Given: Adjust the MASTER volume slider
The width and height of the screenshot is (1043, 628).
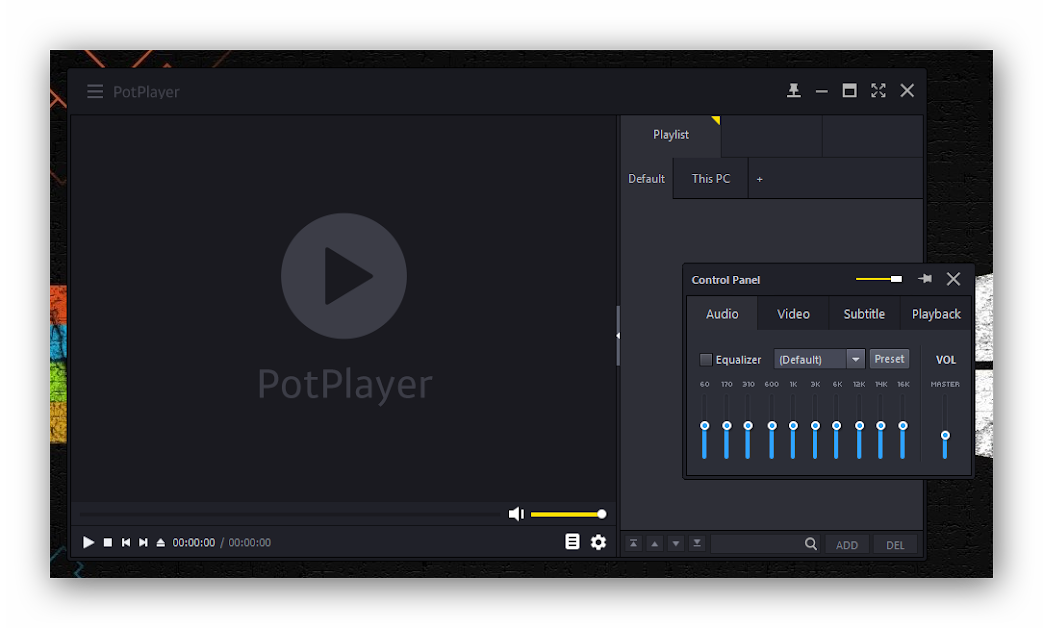Looking at the screenshot, I should pos(945,435).
